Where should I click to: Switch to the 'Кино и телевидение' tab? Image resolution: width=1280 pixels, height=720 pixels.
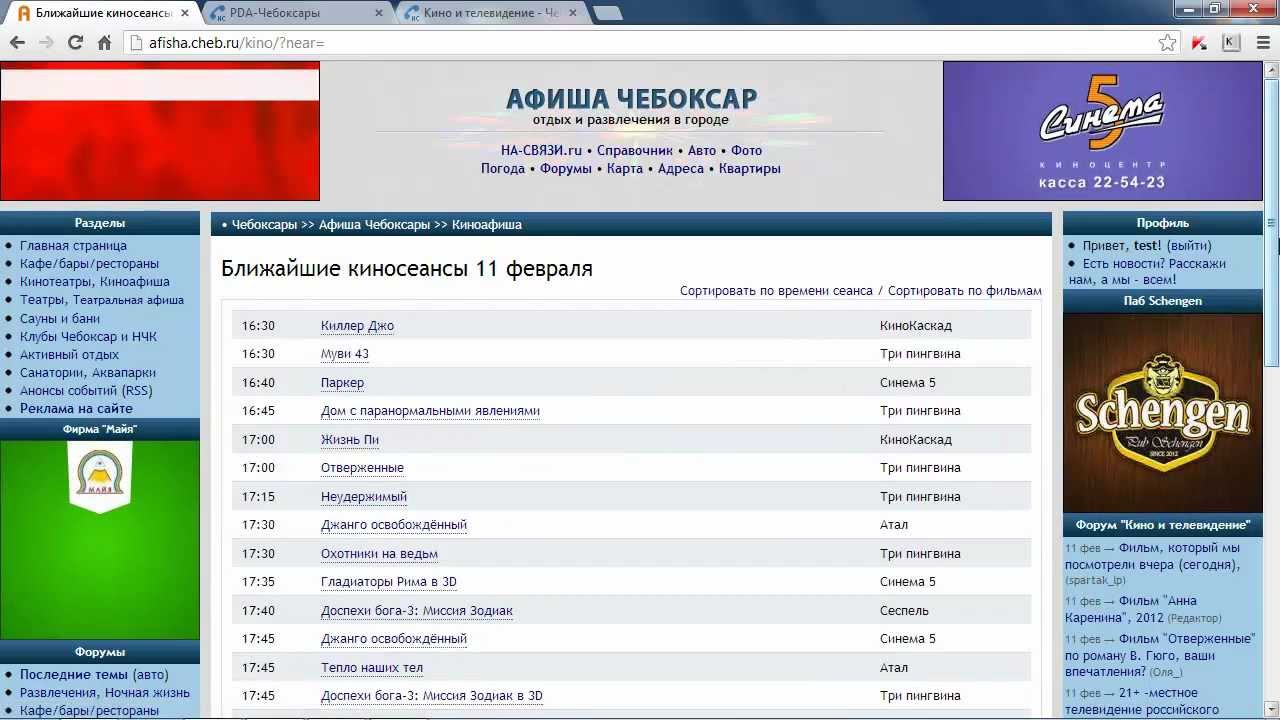[490, 13]
